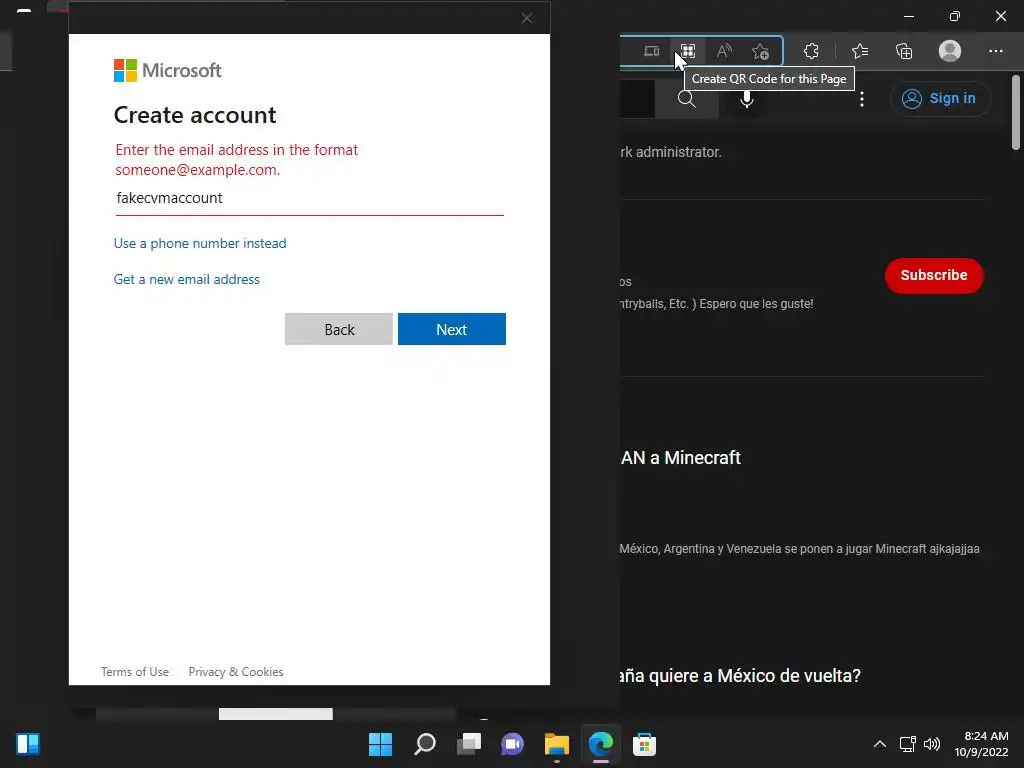The image size is (1024, 768).
Task: Open video title ending AN a Minecraft
Action: (x=680, y=458)
